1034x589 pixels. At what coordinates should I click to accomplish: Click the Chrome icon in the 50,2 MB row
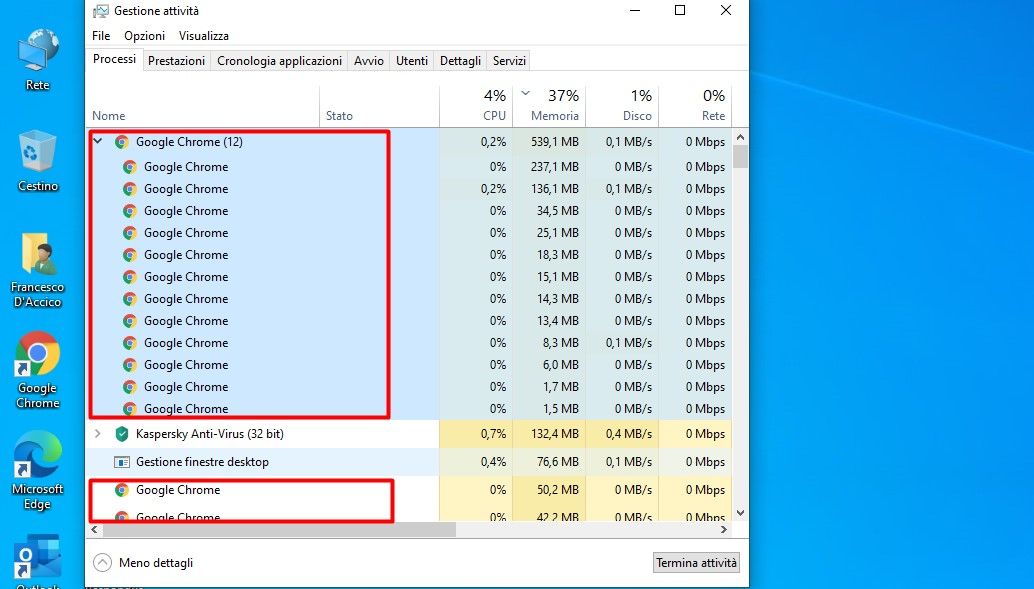[x=121, y=489]
